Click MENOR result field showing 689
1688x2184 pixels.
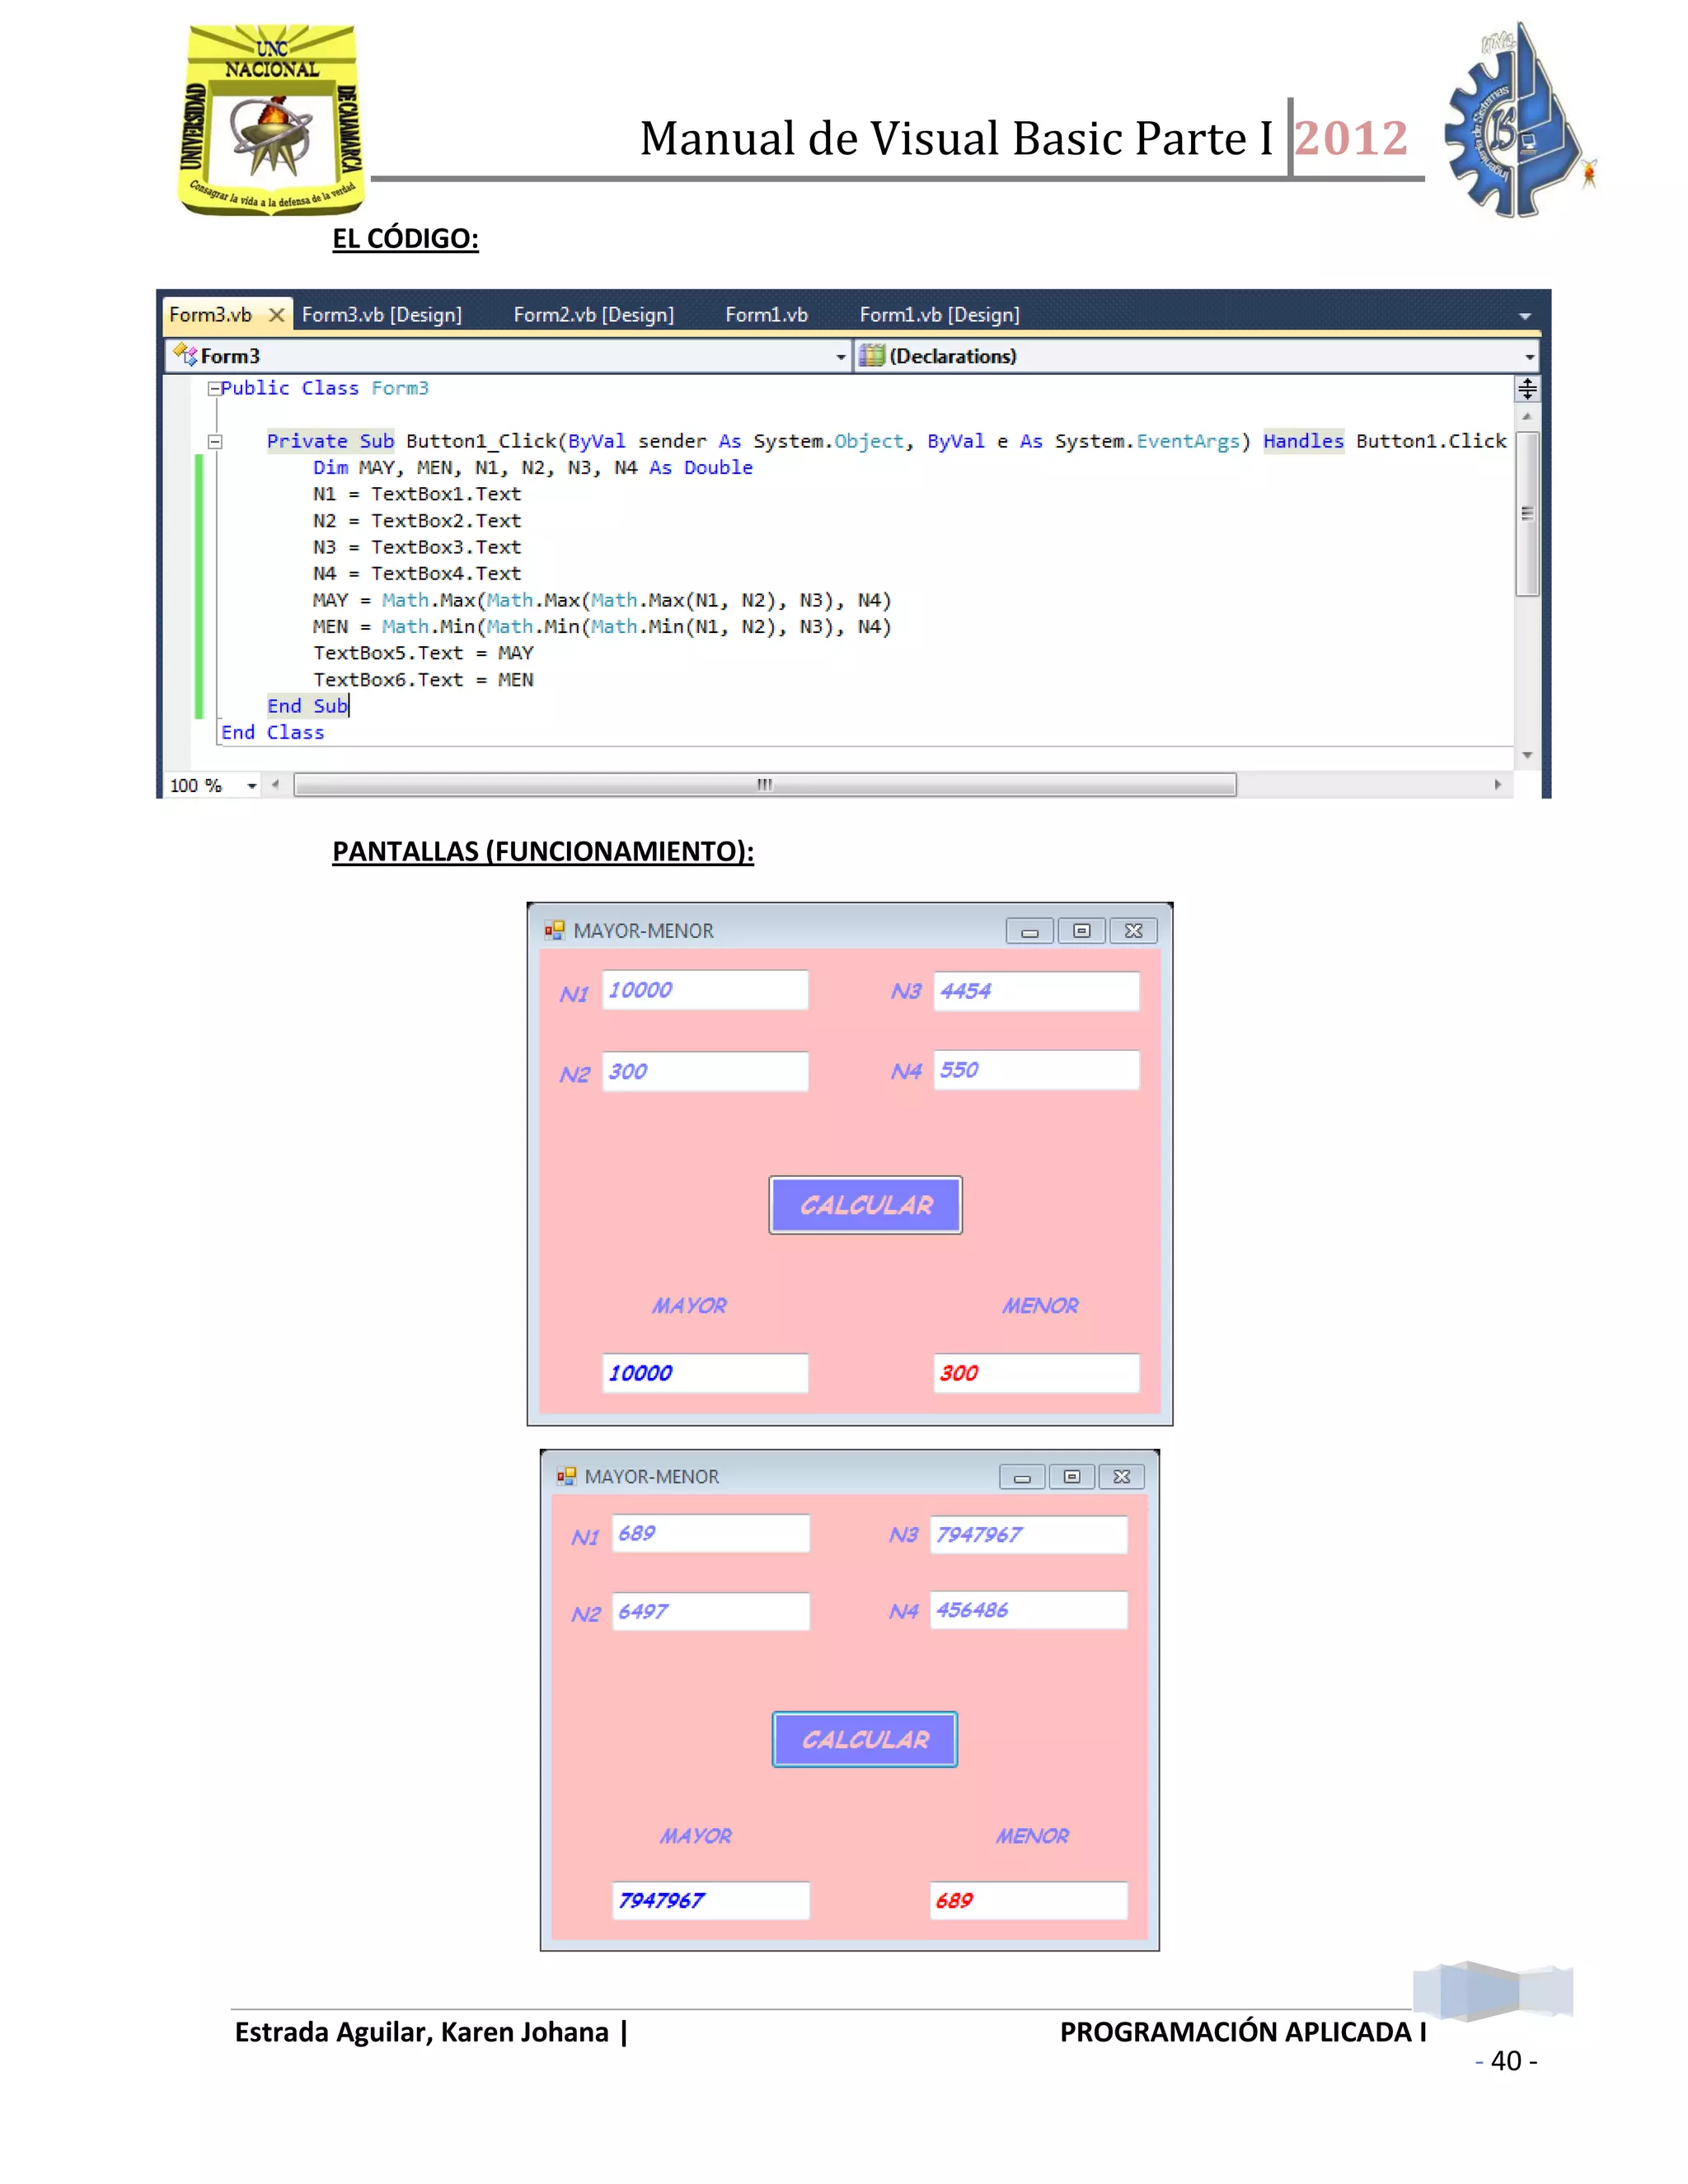click(x=1028, y=1900)
